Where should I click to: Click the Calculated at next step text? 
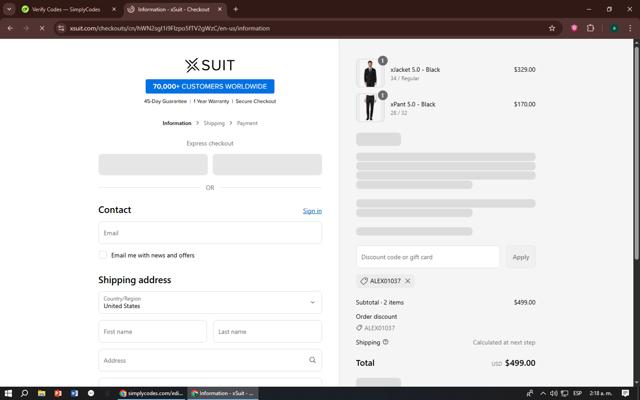(x=504, y=342)
